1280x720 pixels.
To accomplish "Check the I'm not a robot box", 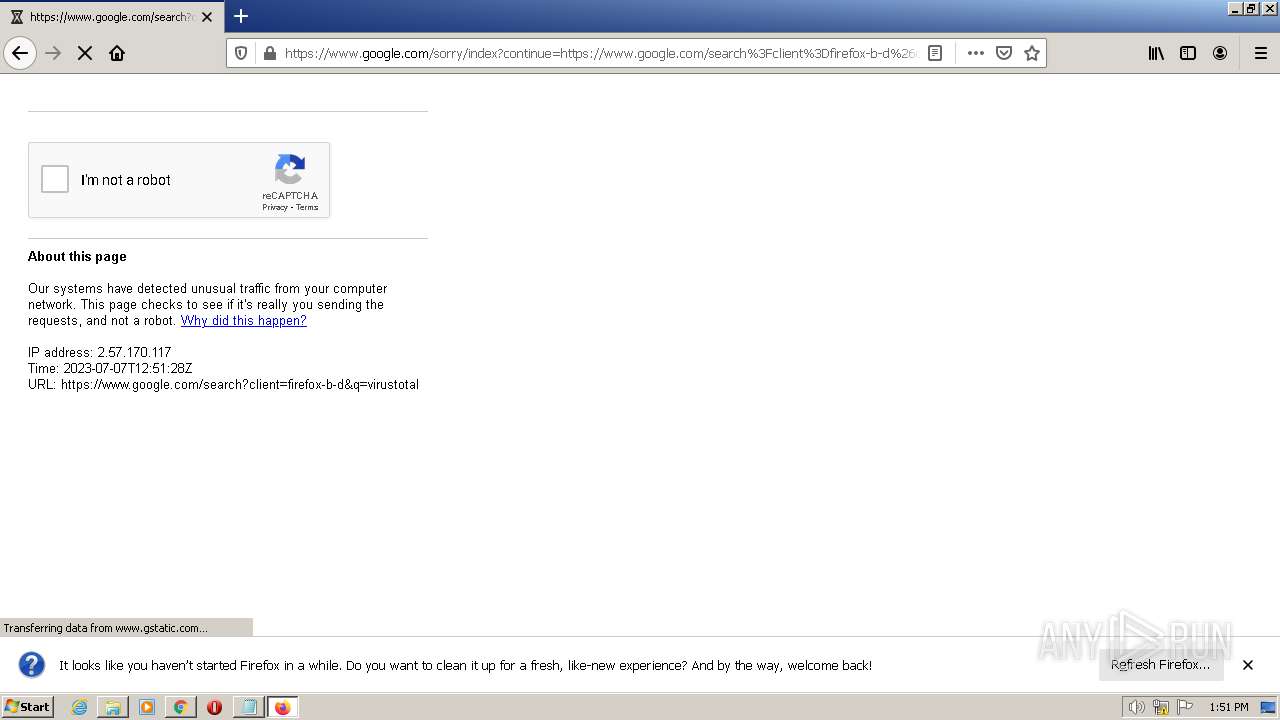I will (x=55, y=179).
